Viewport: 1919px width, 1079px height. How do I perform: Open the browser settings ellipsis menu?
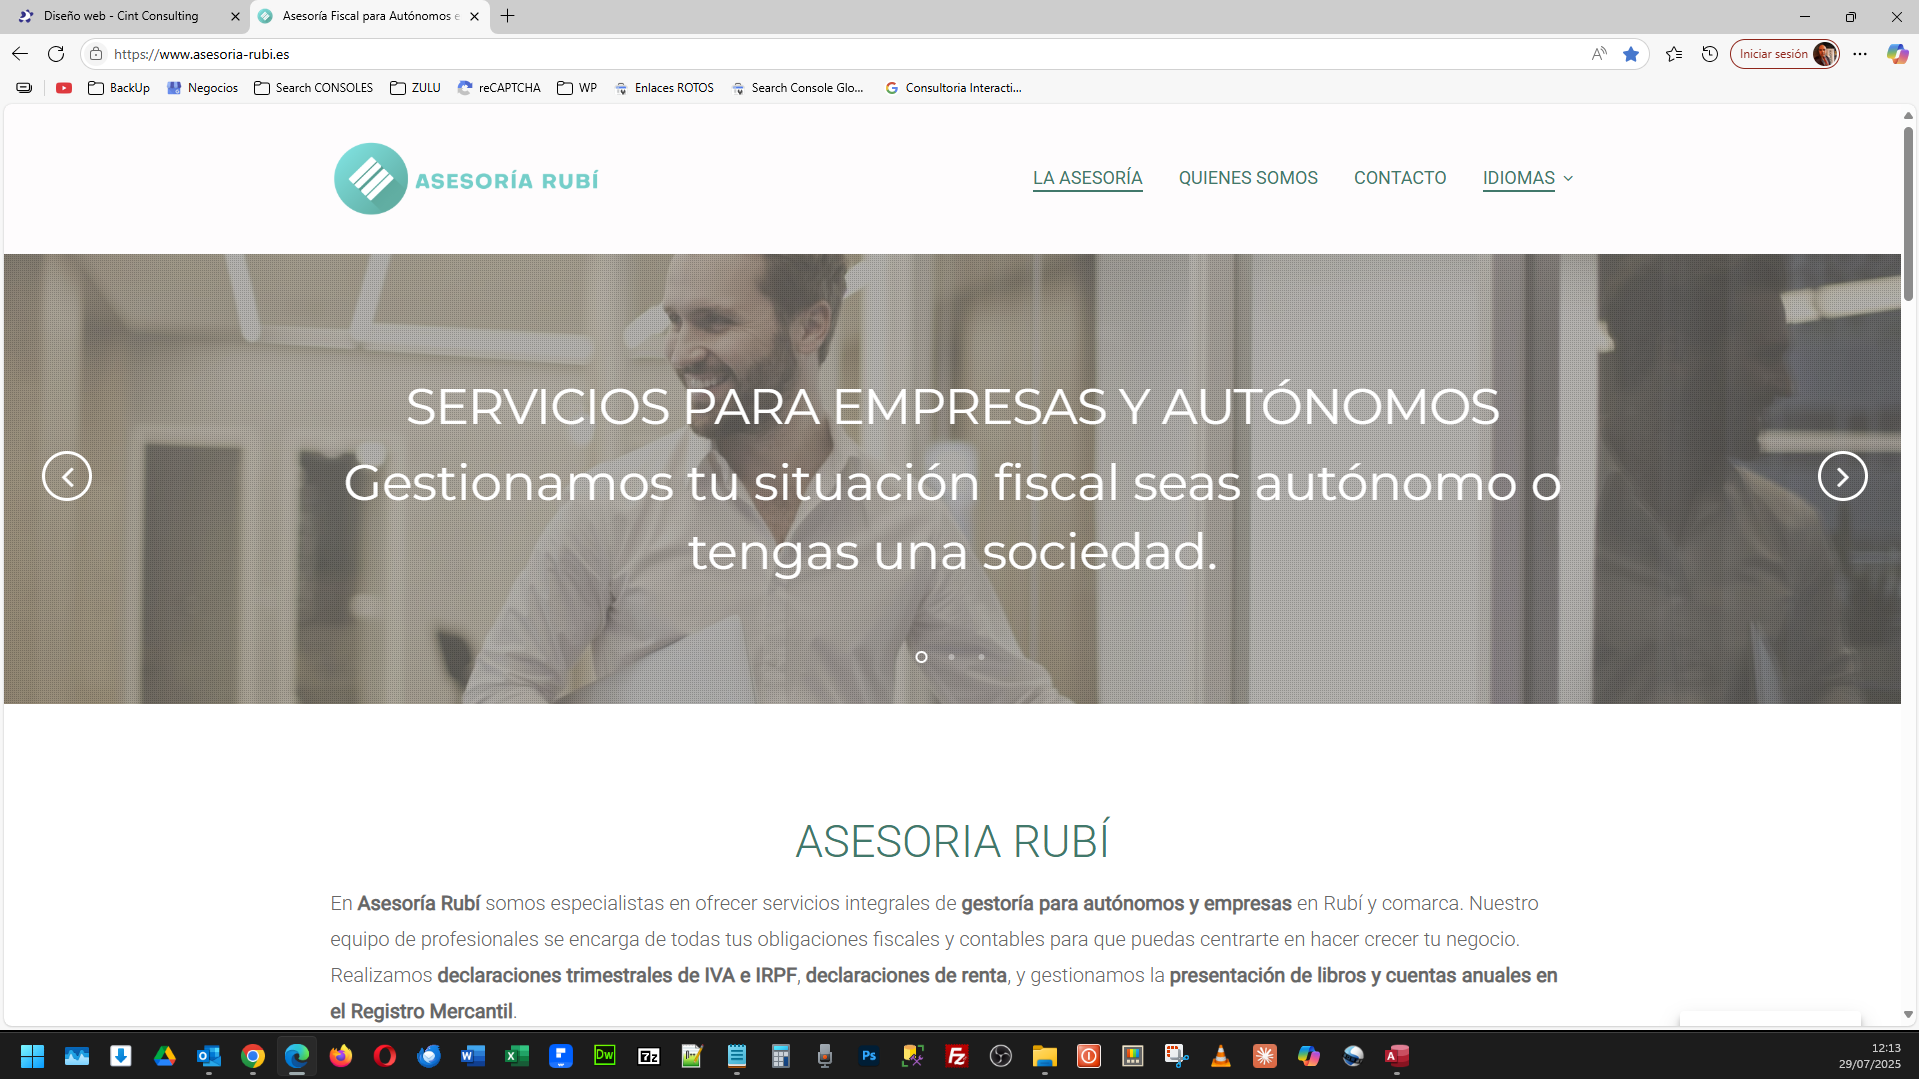coord(1860,54)
